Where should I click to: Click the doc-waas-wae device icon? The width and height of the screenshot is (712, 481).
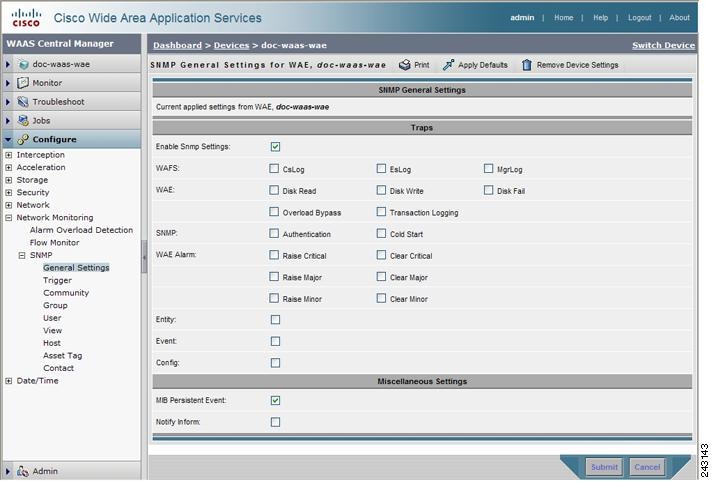[24, 64]
